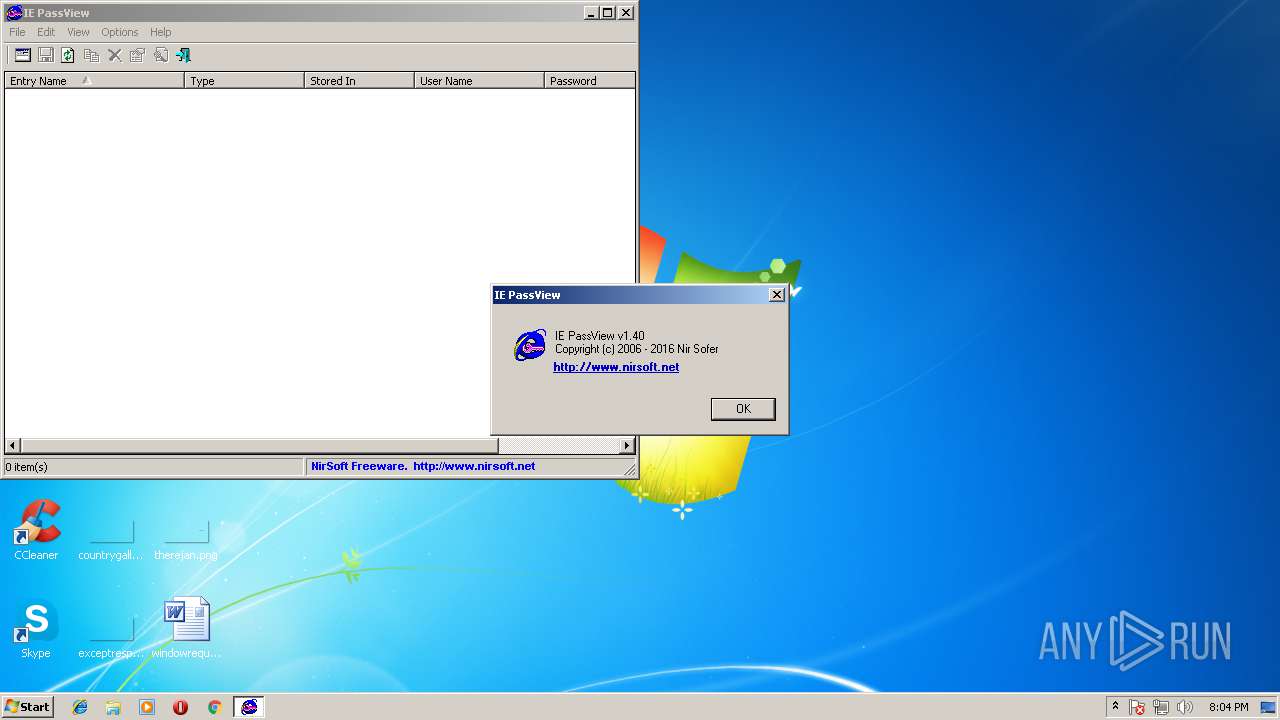Screen dimensions: 1280x720
Task: Open the Edit menu
Action: (x=46, y=32)
